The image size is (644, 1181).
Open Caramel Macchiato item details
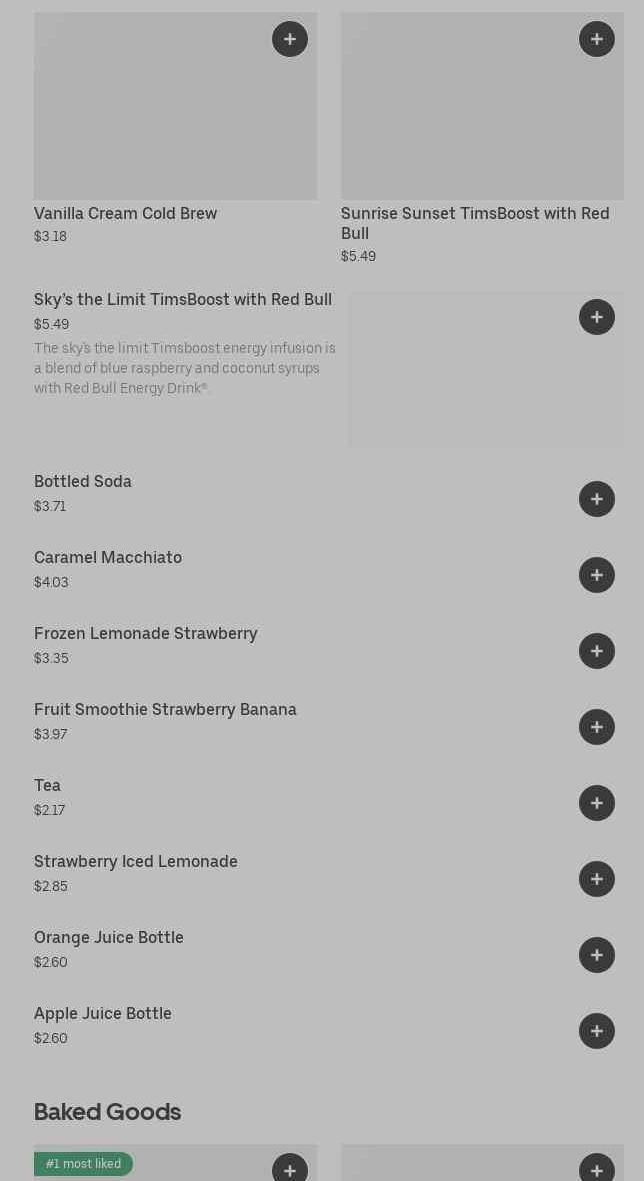[108, 558]
